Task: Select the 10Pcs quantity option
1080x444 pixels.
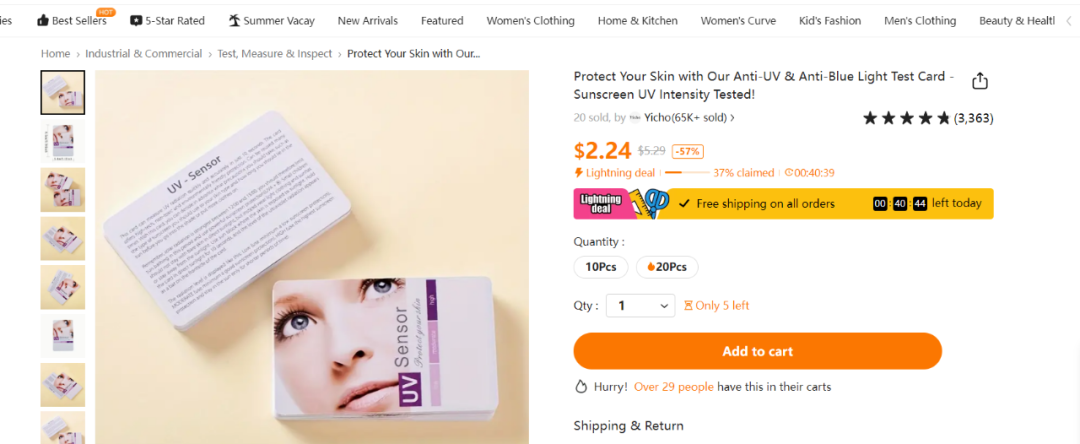Action: (601, 267)
